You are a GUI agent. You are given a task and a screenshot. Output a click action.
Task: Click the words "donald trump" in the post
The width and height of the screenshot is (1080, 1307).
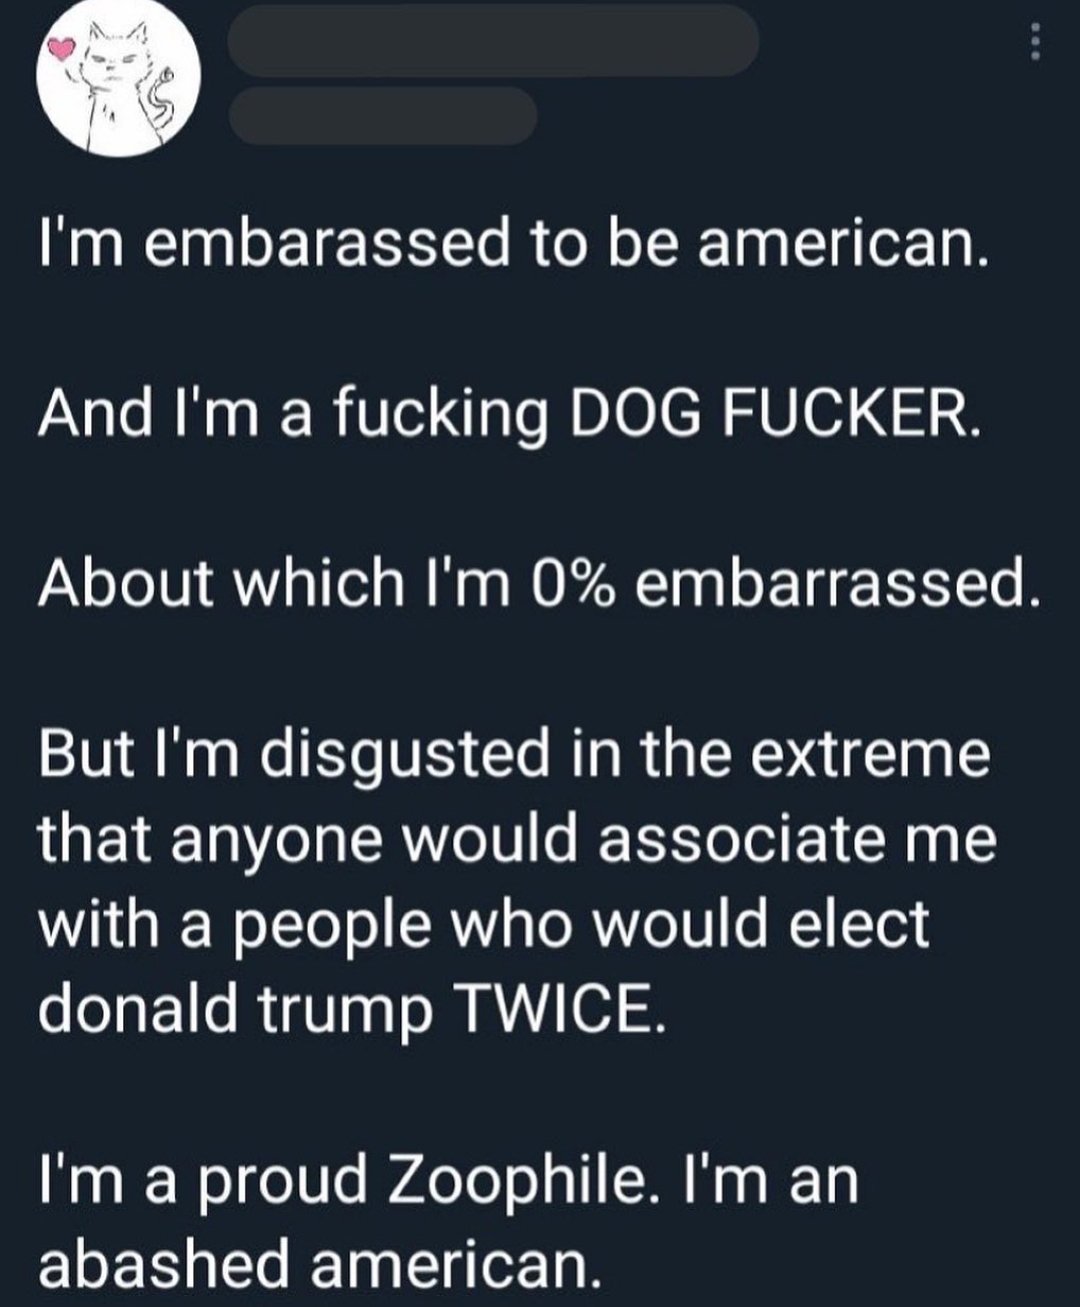click(x=236, y=1008)
